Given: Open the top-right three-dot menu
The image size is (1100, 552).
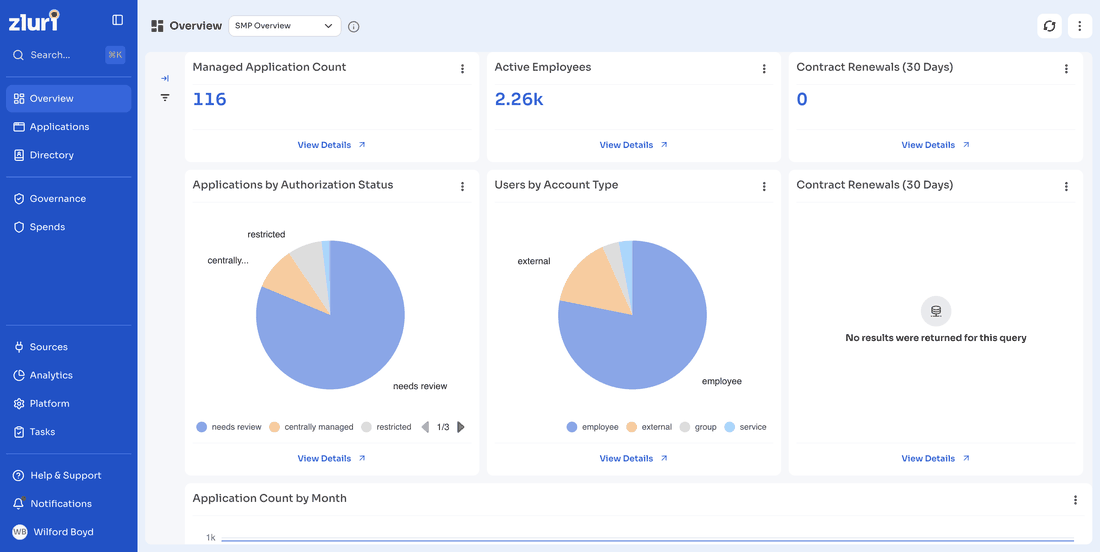Looking at the screenshot, I should (1080, 26).
